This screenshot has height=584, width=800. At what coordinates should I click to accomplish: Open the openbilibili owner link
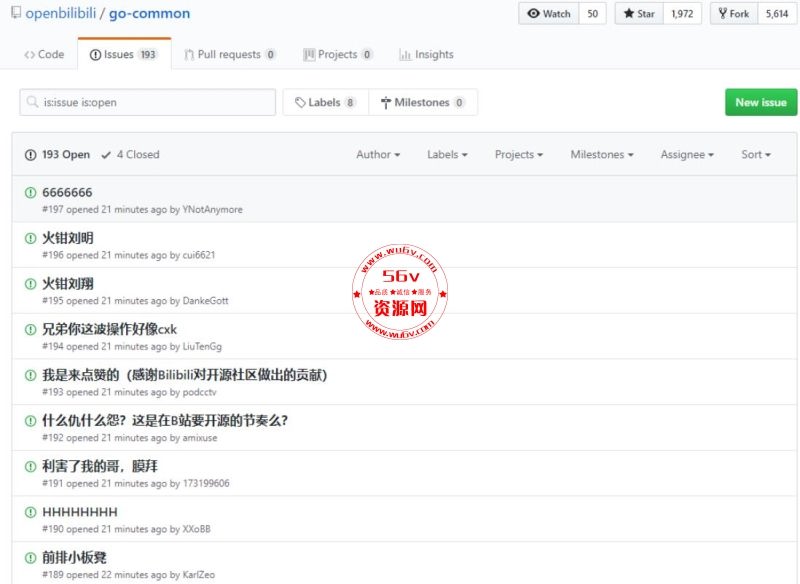point(66,14)
